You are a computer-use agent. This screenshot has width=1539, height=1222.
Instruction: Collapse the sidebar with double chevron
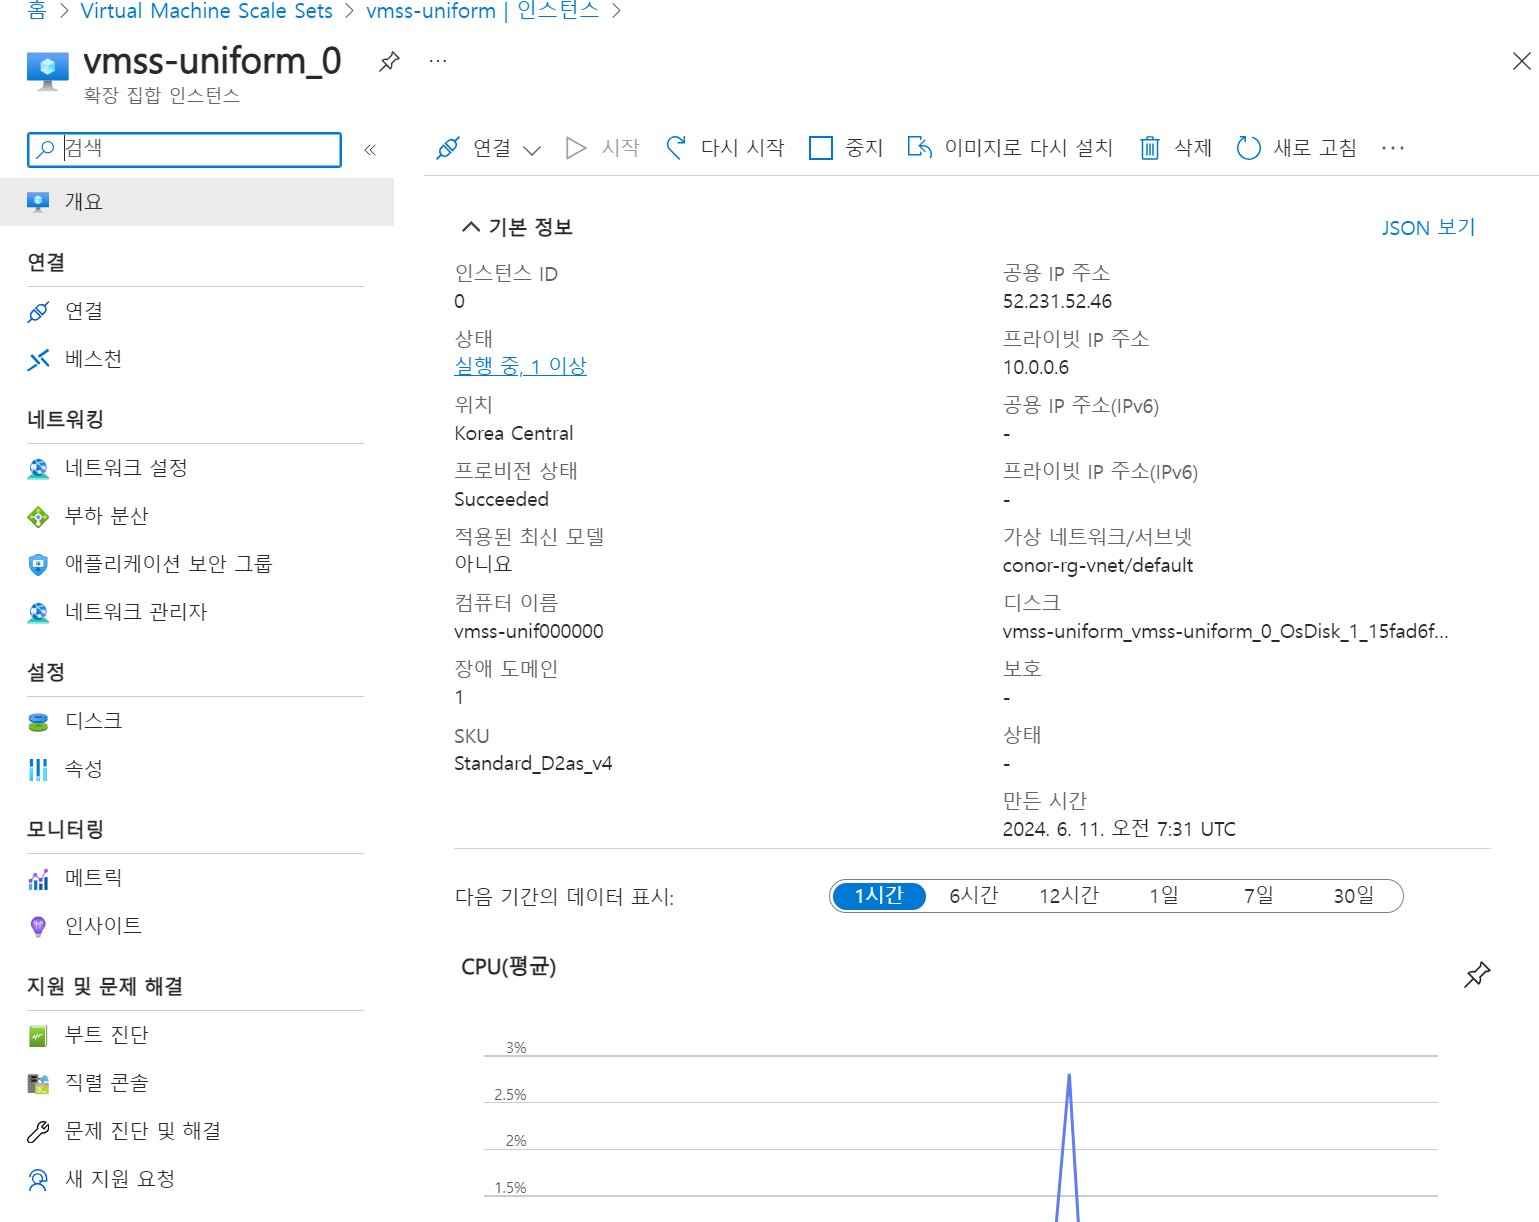tap(370, 149)
